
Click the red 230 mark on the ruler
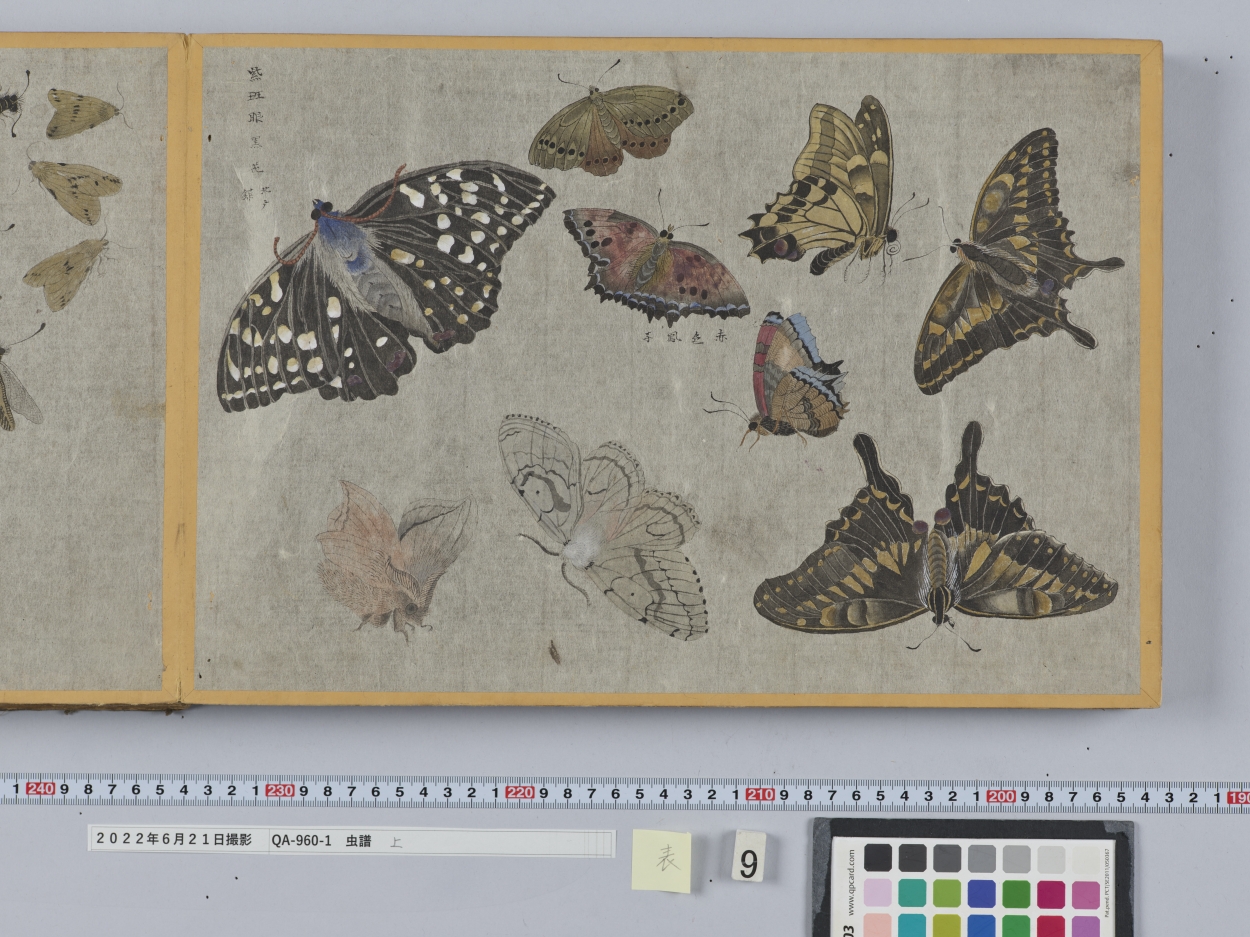pyautogui.click(x=280, y=791)
